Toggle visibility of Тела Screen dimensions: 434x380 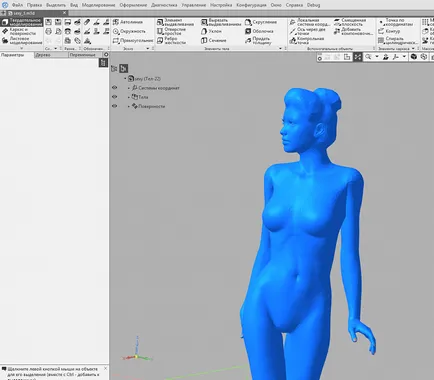[x=115, y=97]
